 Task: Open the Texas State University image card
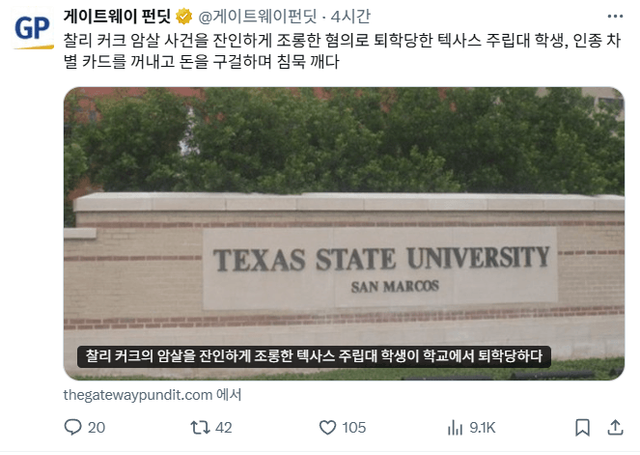[344, 233]
